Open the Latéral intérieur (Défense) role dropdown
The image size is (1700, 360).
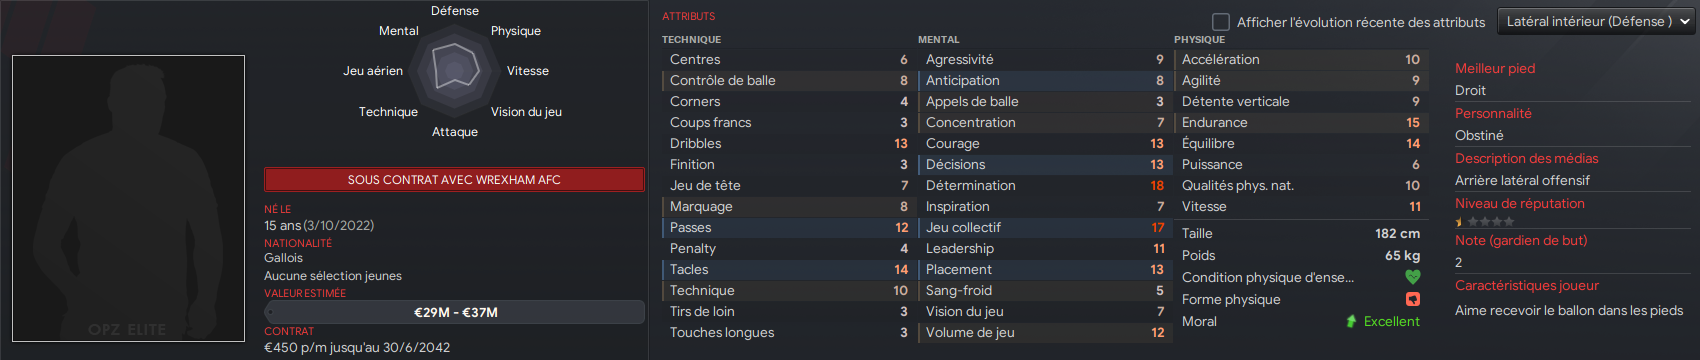(x=1597, y=21)
